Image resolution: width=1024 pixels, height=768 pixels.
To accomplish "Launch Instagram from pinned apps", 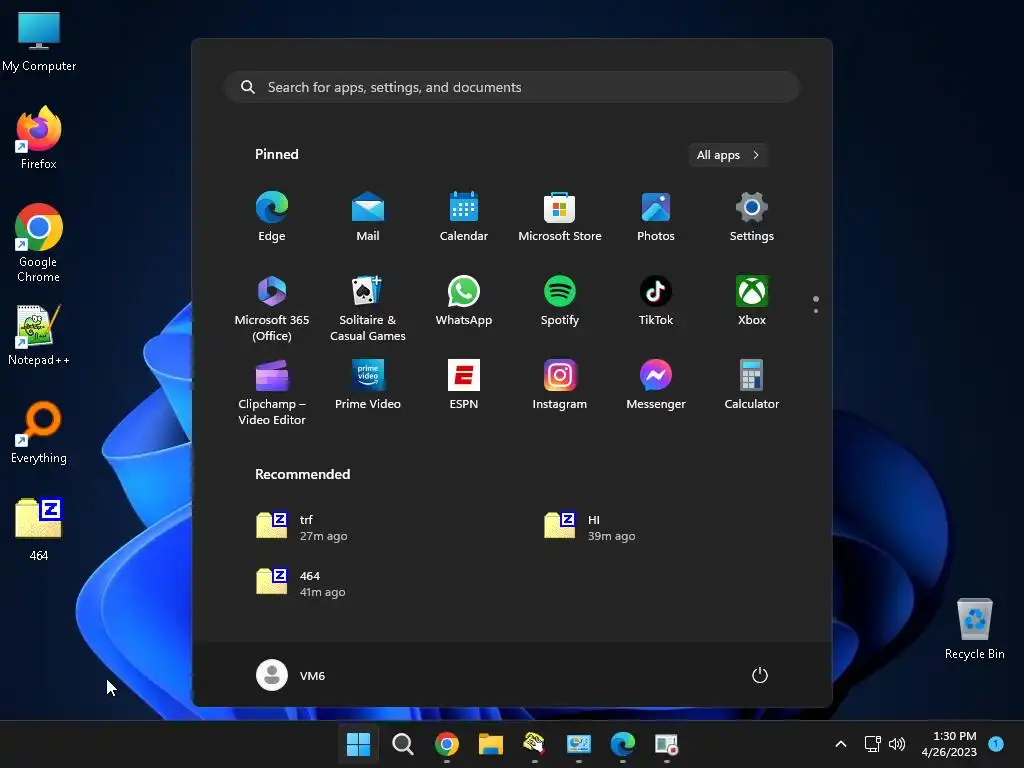I will click(x=560, y=385).
